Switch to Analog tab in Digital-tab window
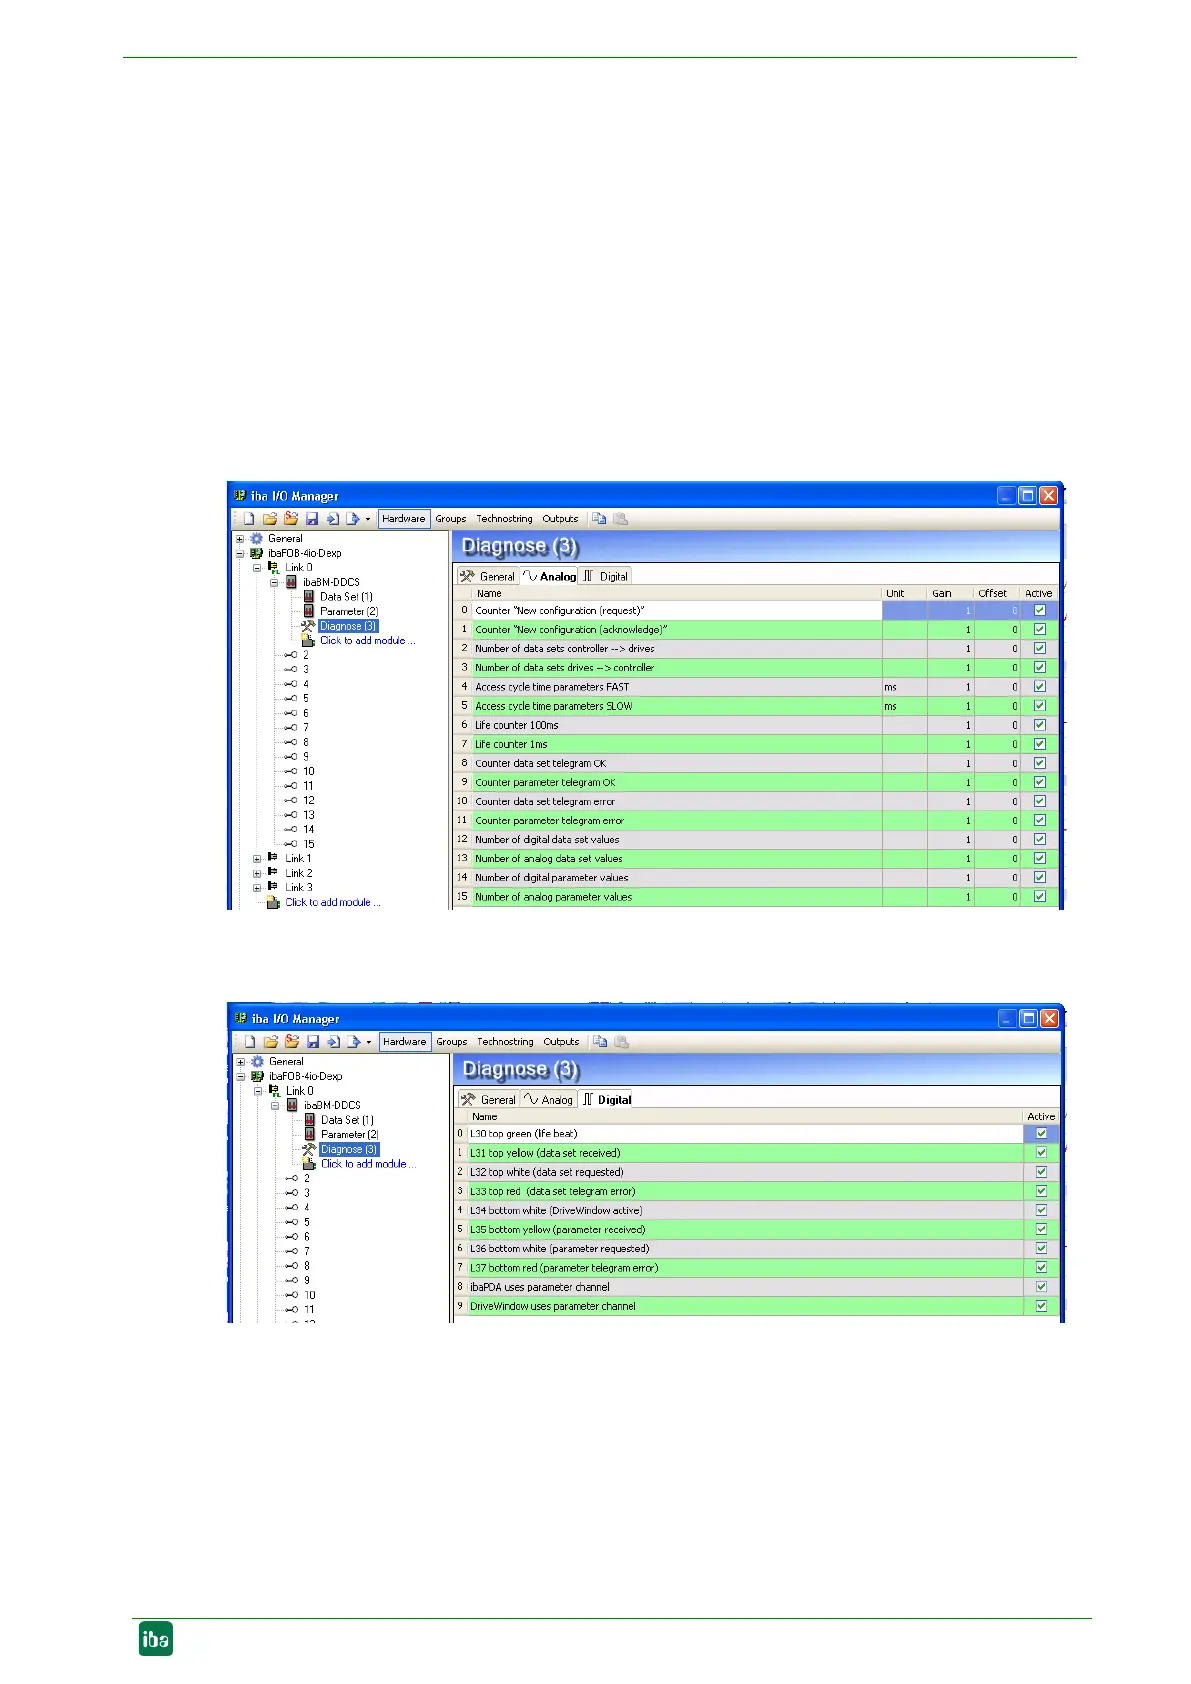 coord(548,1100)
